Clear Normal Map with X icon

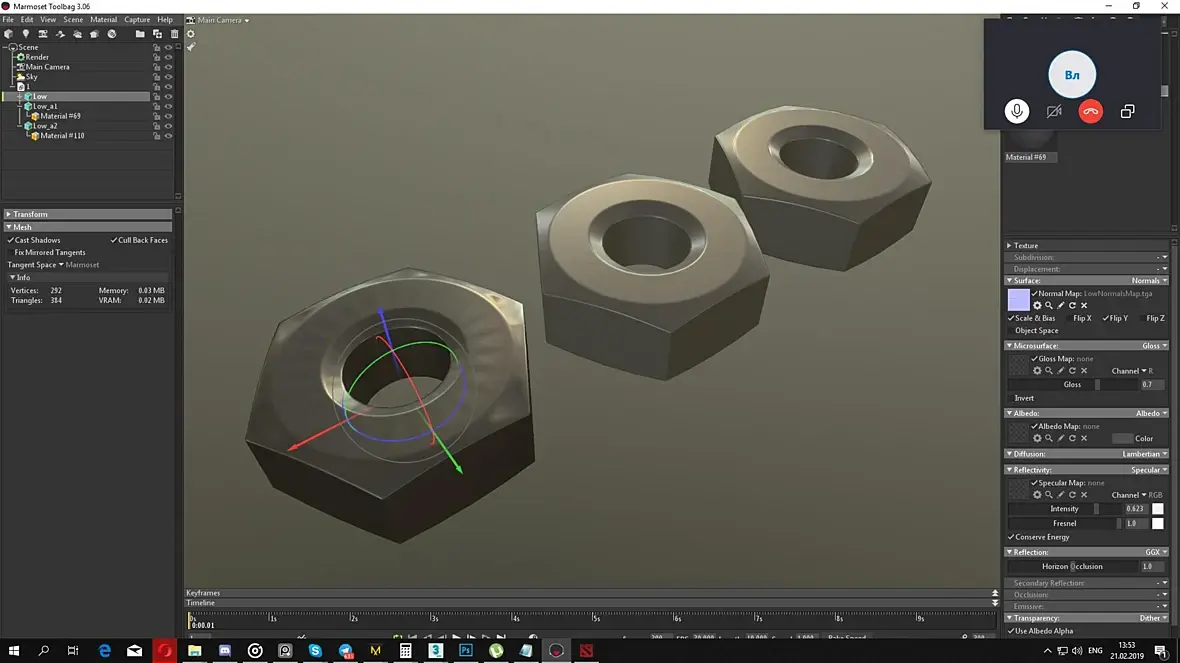(1084, 306)
